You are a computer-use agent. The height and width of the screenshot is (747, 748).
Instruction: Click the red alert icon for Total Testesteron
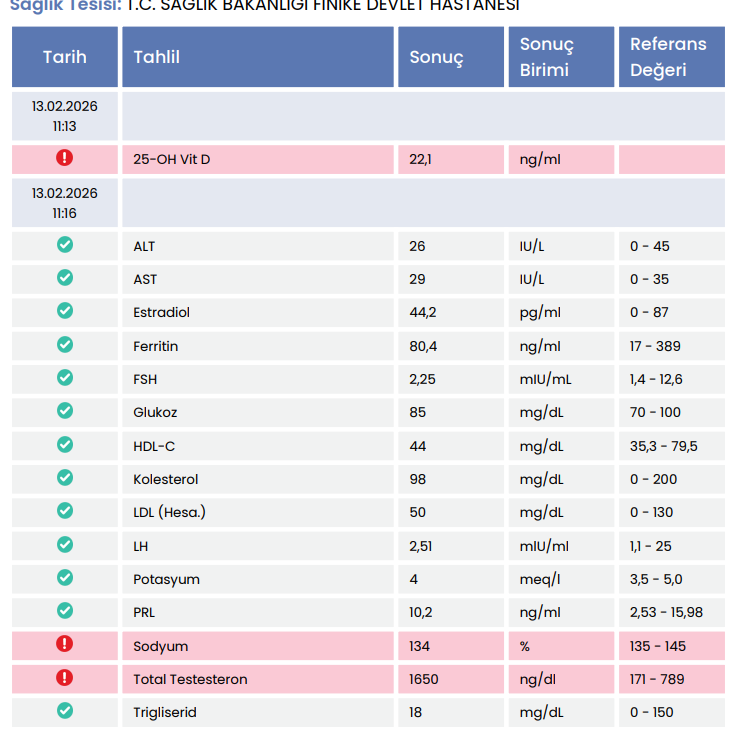click(x=64, y=677)
